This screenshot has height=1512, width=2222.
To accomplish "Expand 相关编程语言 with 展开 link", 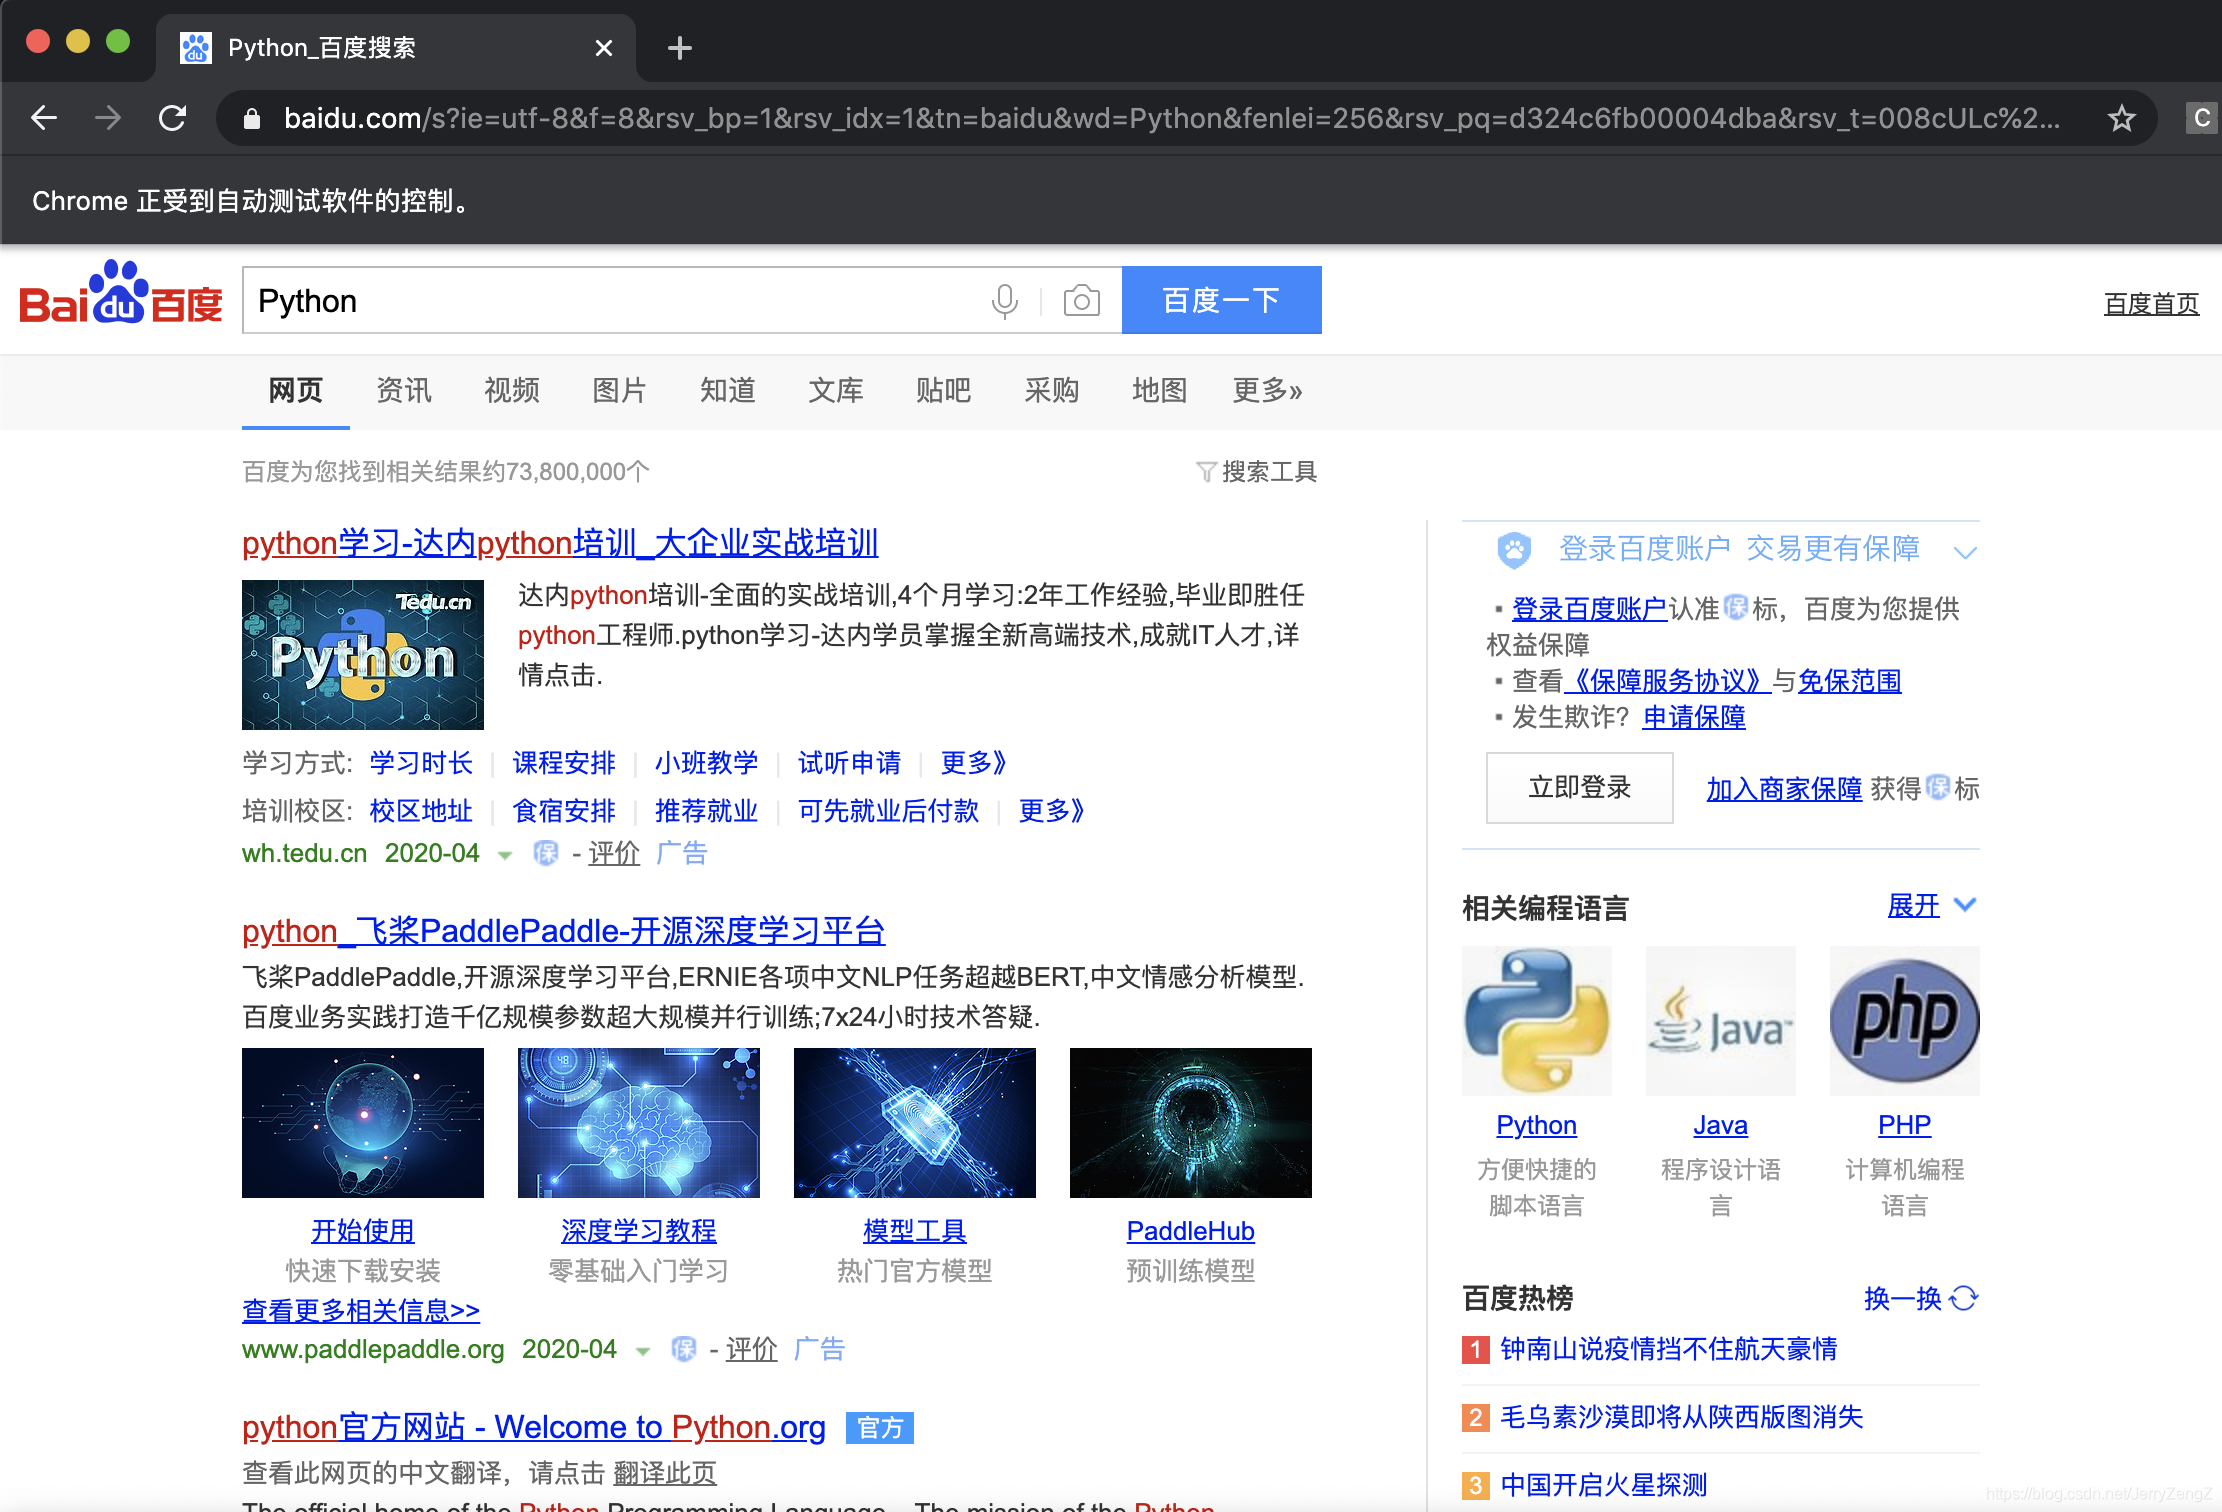I will pos(1913,906).
